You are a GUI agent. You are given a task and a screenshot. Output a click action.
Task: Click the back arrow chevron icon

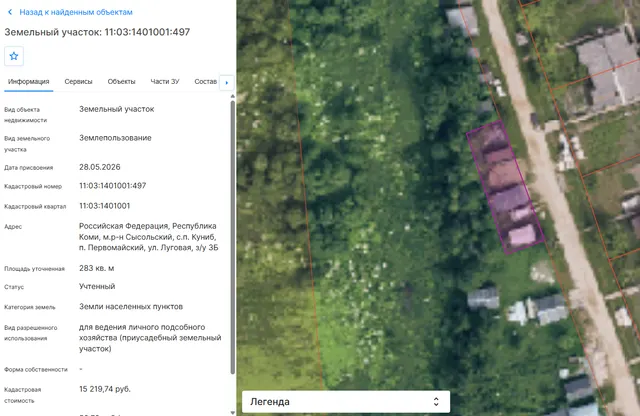(x=10, y=12)
